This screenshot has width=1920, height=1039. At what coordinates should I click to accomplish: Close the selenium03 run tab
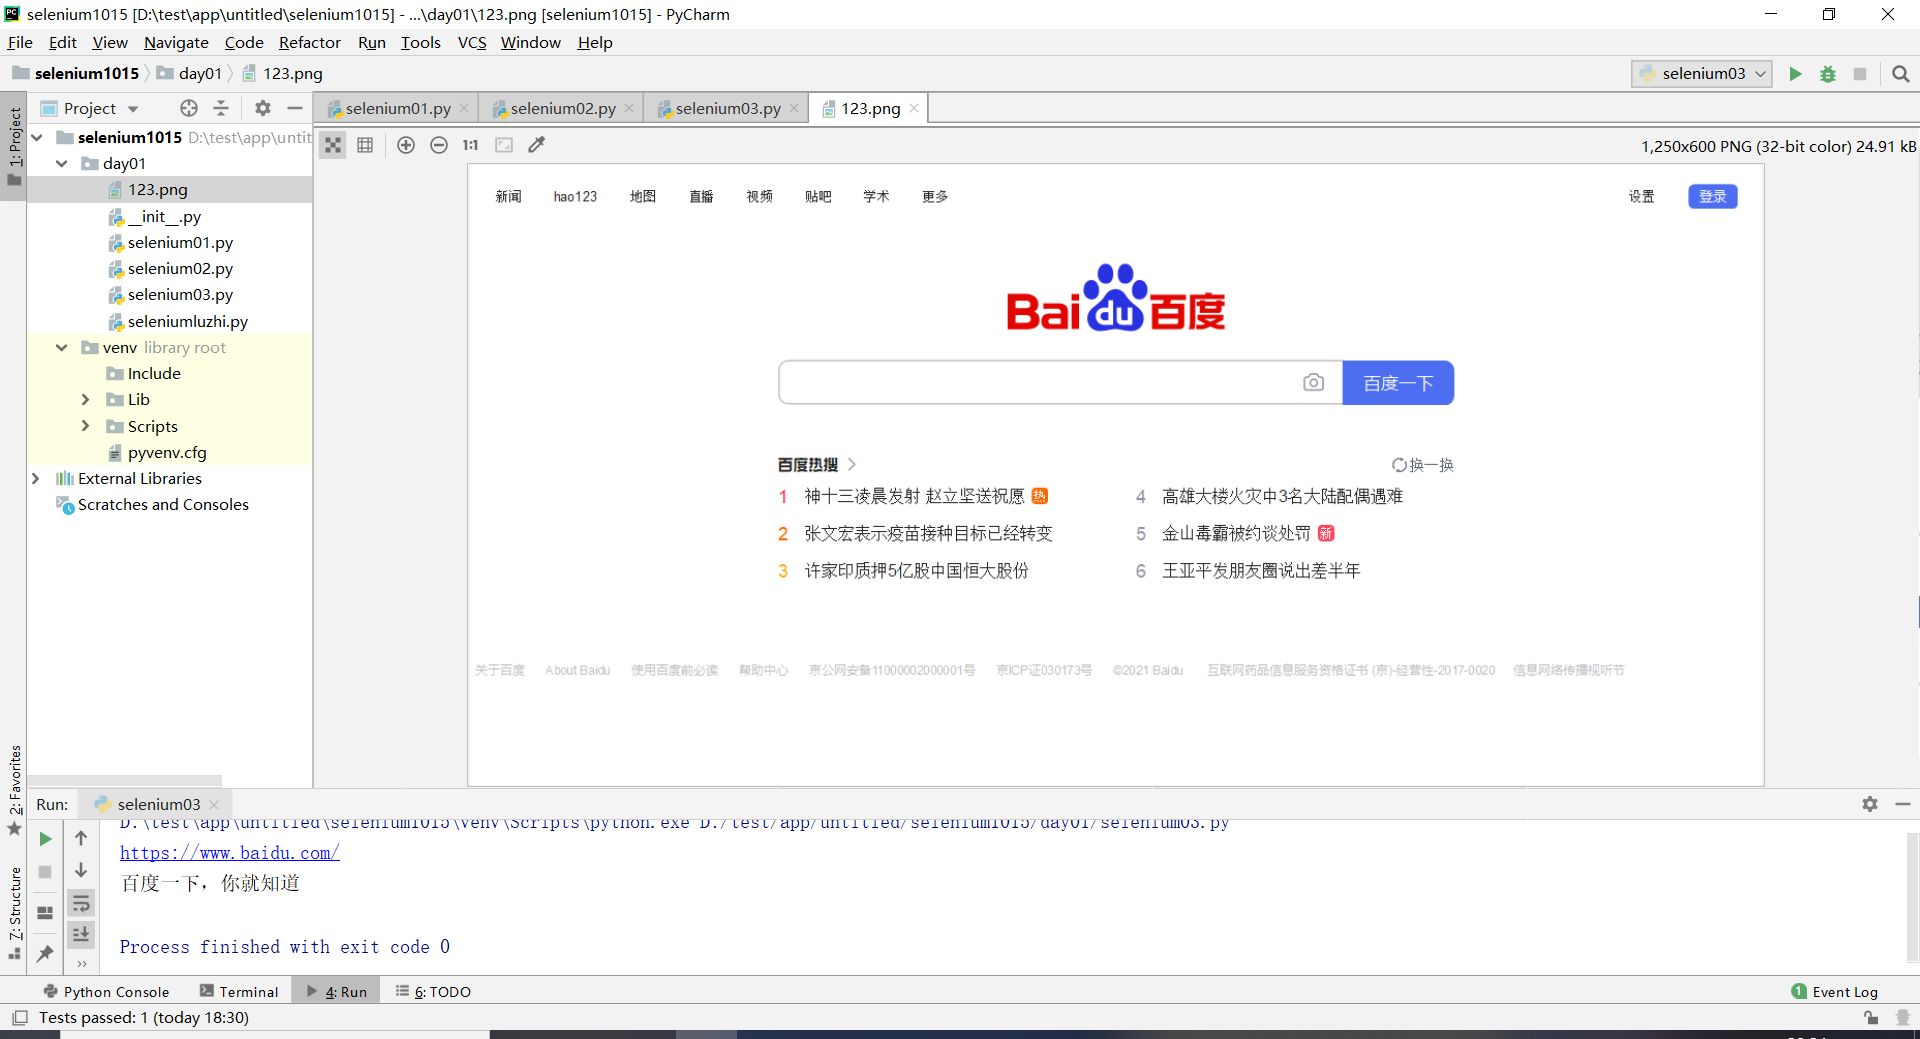pyautogui.click(x=214, y=804)
